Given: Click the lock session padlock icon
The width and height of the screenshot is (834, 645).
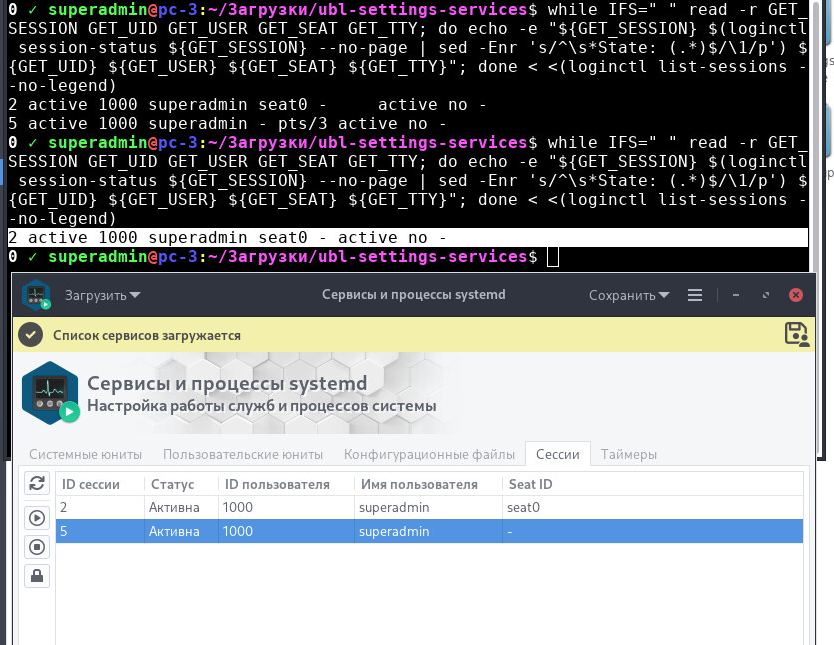Looking at the screenshot, I should [37, 576].
